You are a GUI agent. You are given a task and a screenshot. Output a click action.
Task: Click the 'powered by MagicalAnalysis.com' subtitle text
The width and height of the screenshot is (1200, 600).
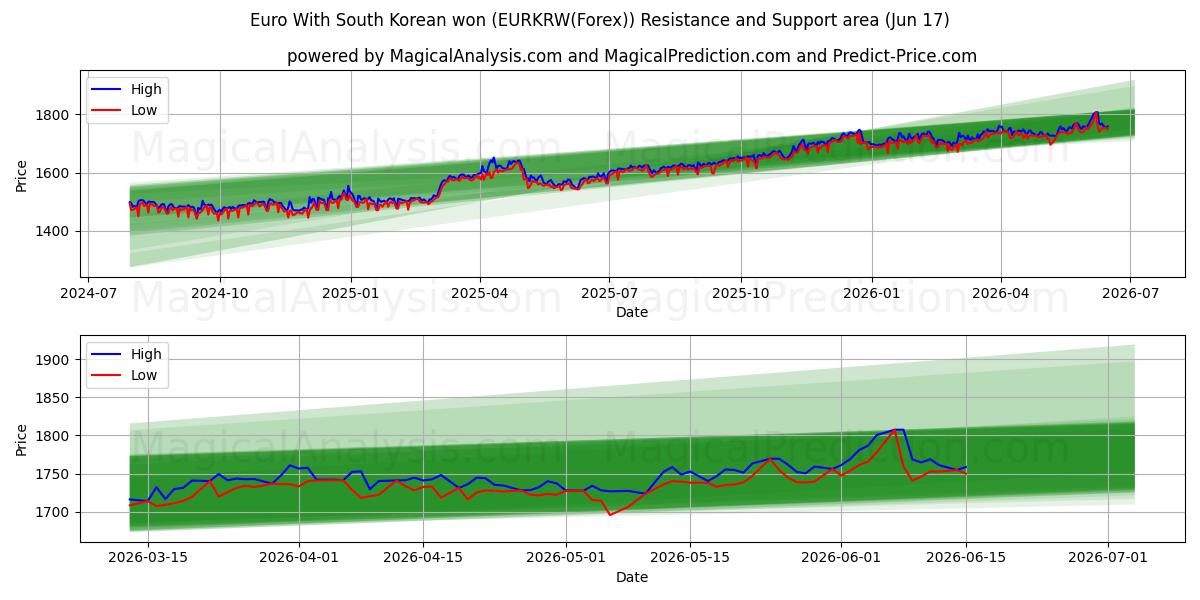(x=632, y=56)
